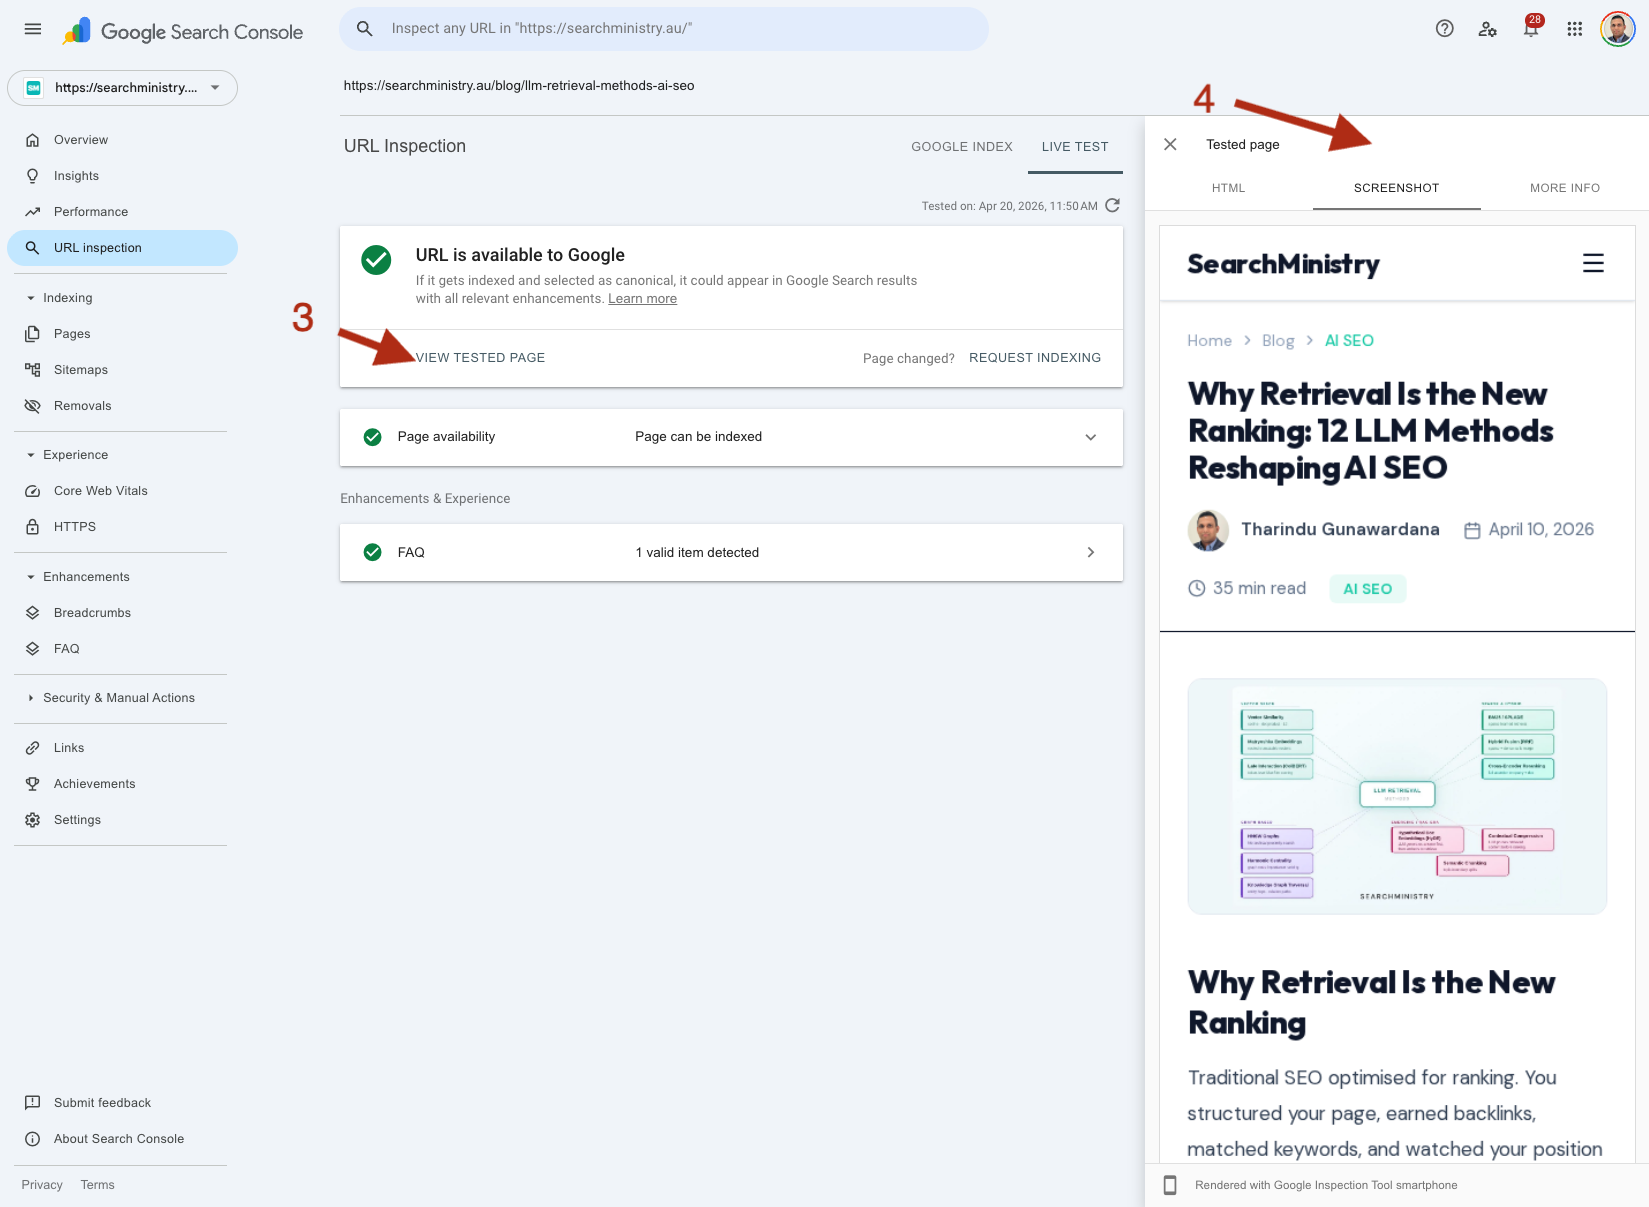Viewport: 1649px width, 1207px height.
Task: Click author Tharindu Gunawardana photo
Action: [x=1208, y=530]
